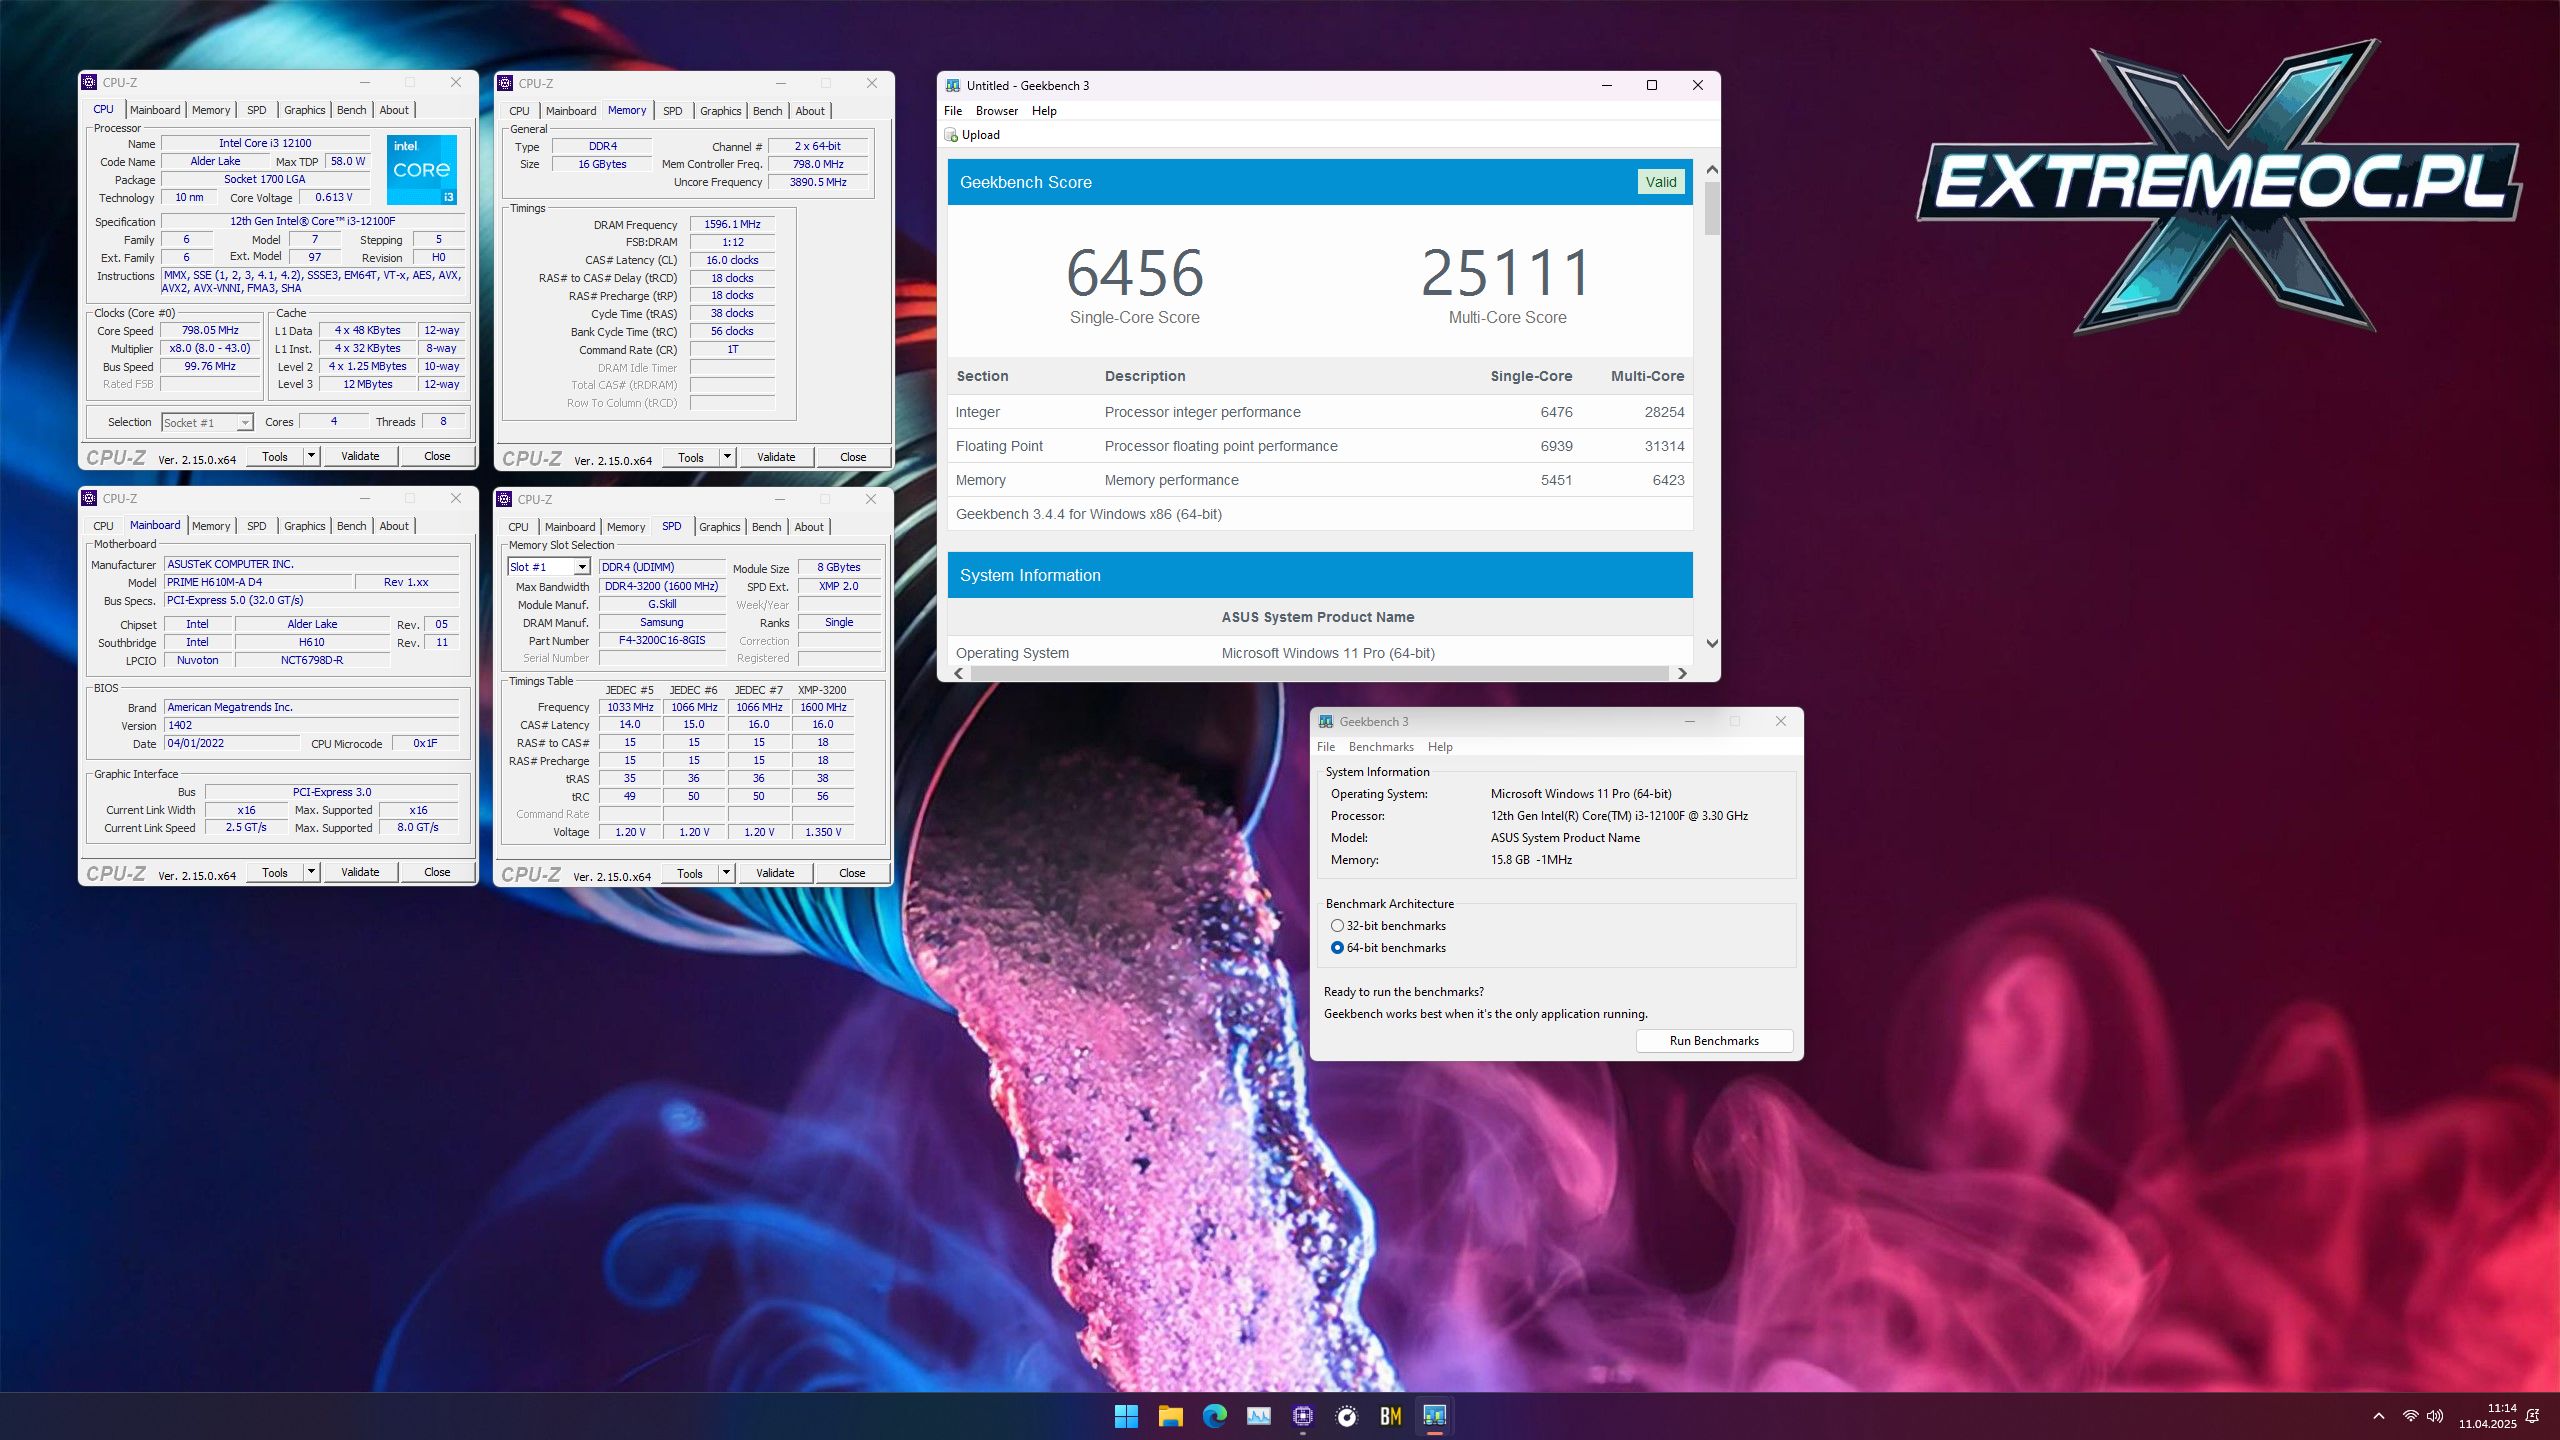The width and height of the screenshot is (2560, 1440).
Task: Click Validate in top-left CPU-Z window
Action: point(360,456)
